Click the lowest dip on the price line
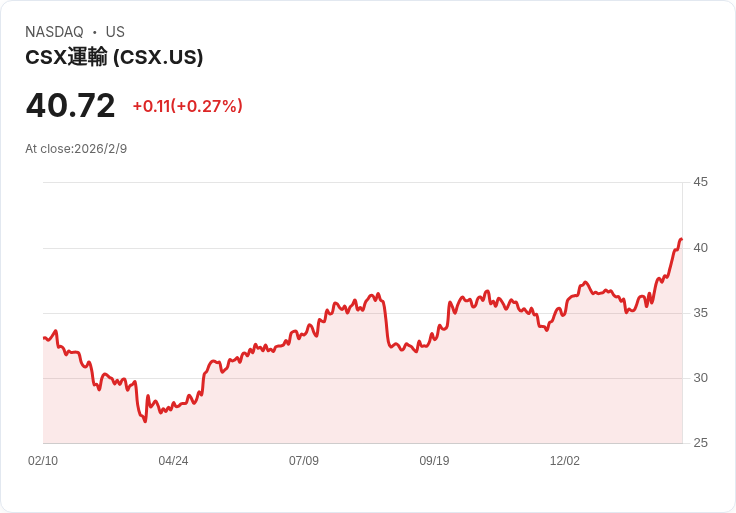Viewport: 736px width, 513px height. [x=145, y=421]
